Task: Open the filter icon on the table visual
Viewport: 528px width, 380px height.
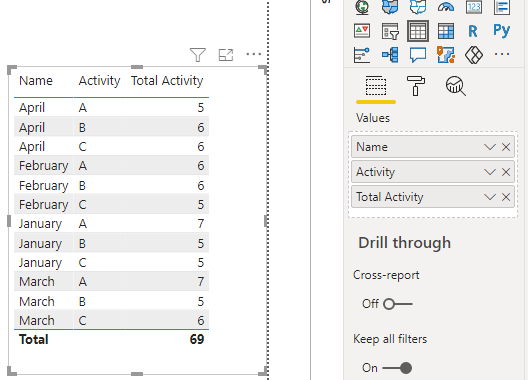Action: [198, 55]
